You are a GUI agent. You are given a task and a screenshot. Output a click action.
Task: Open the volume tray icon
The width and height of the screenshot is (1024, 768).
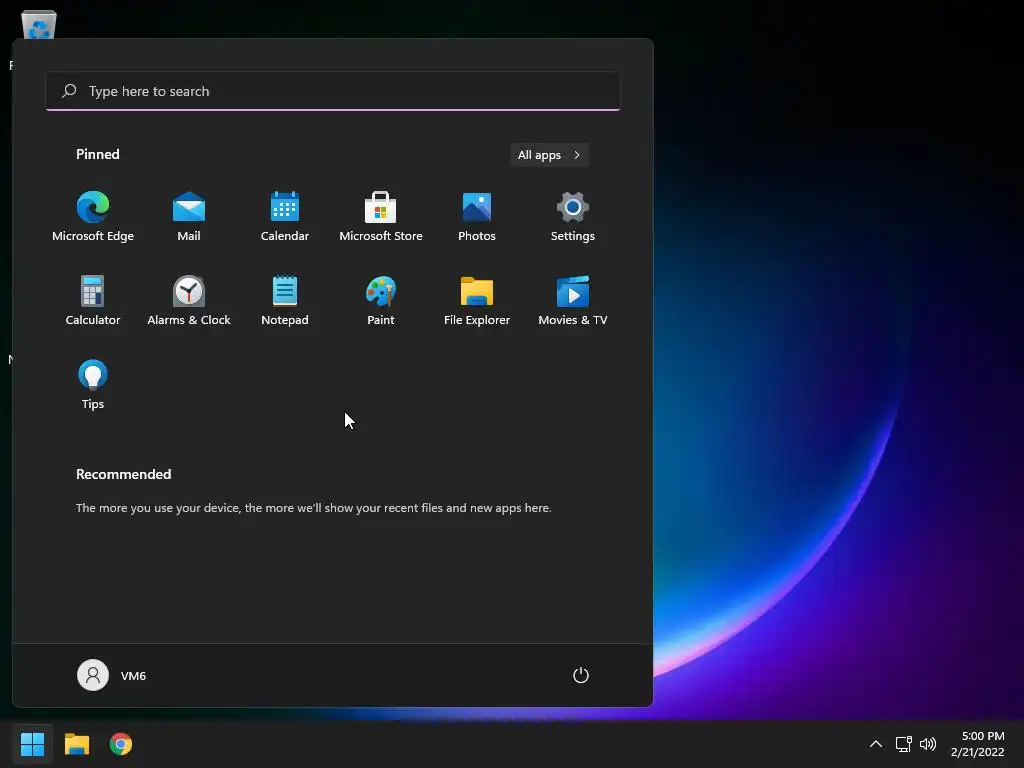927,744
